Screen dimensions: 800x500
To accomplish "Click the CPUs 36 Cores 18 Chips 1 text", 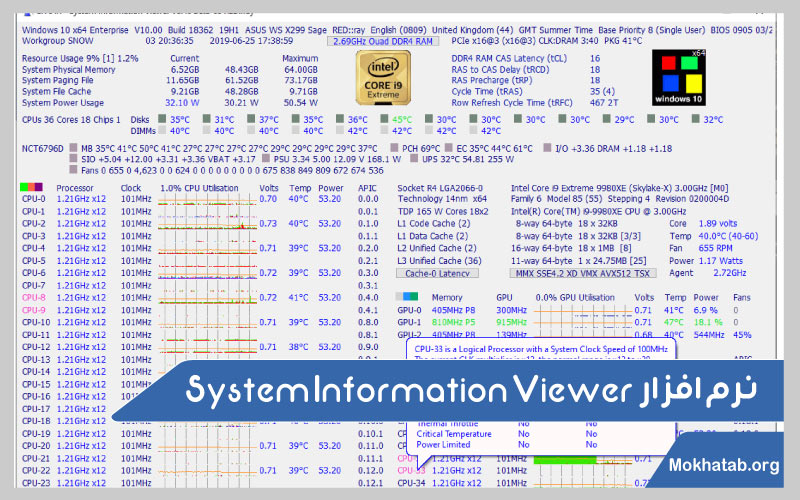I will tap(71, 120).
